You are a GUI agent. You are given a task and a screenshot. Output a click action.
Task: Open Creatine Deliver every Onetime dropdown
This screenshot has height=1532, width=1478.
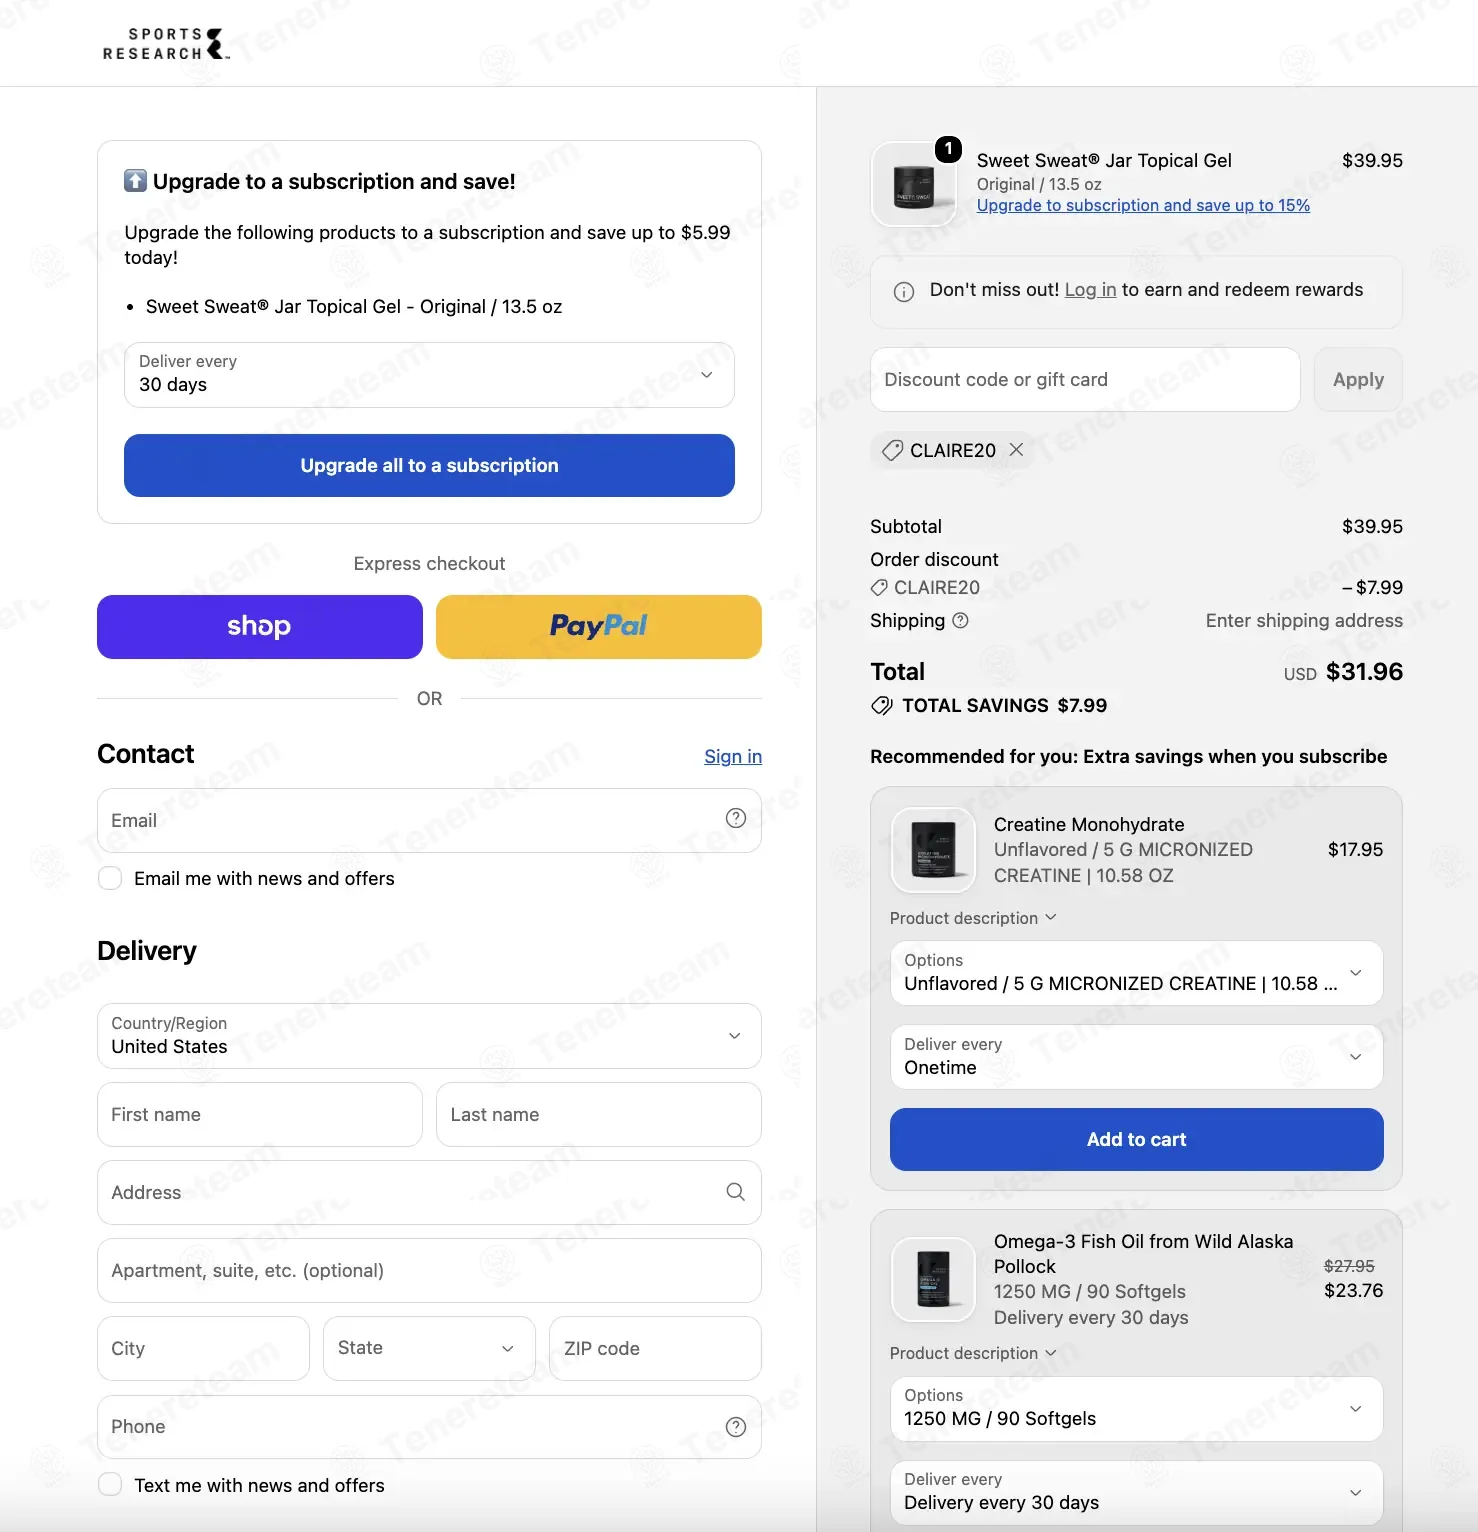[1137, 1057]
